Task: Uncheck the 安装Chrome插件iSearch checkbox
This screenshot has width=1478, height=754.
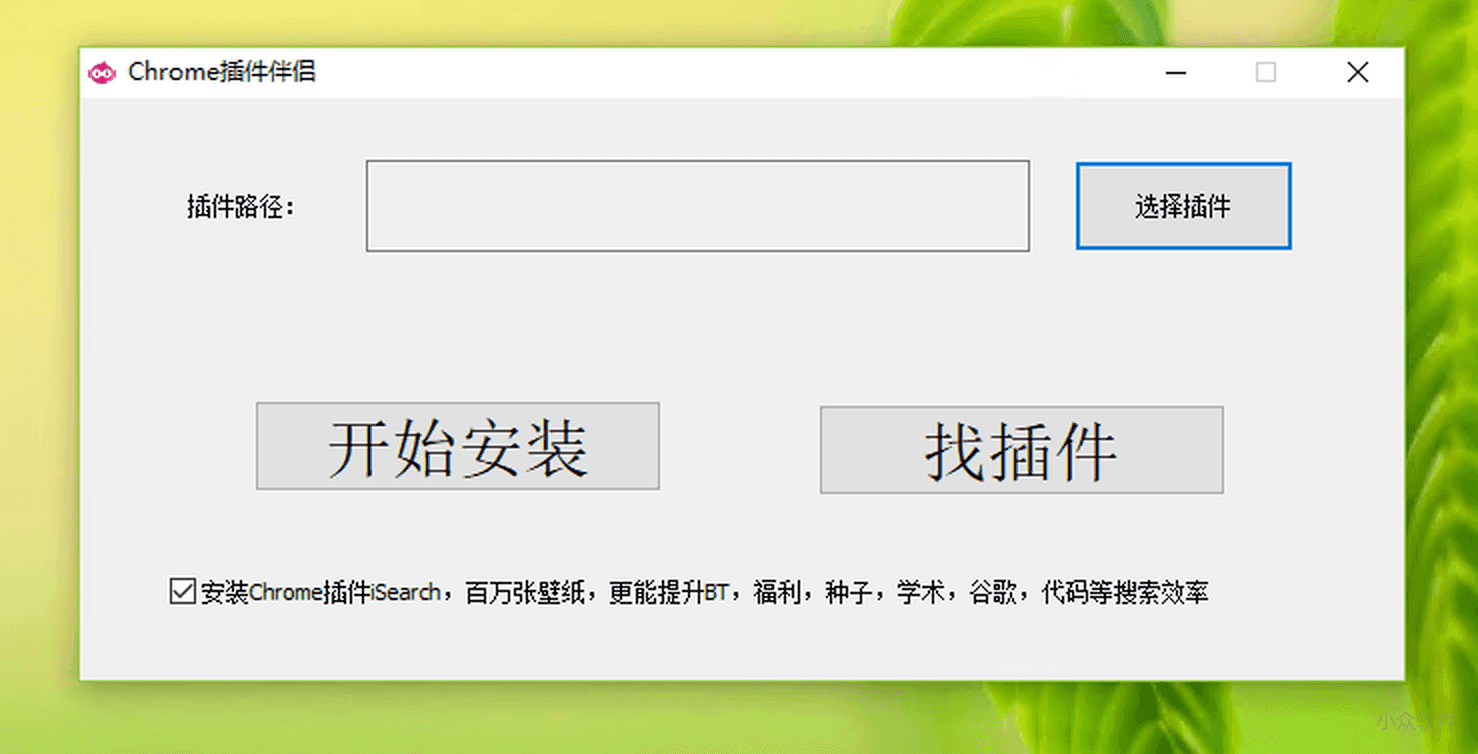Action: pyautogui.click(x=182, y=591)
